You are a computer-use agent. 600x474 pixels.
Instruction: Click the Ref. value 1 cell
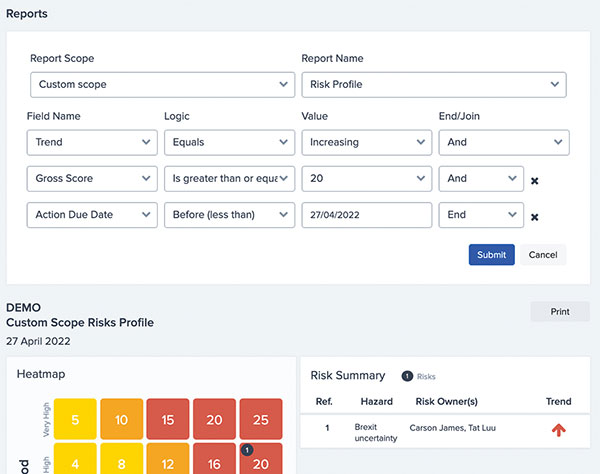click(327, 428)
